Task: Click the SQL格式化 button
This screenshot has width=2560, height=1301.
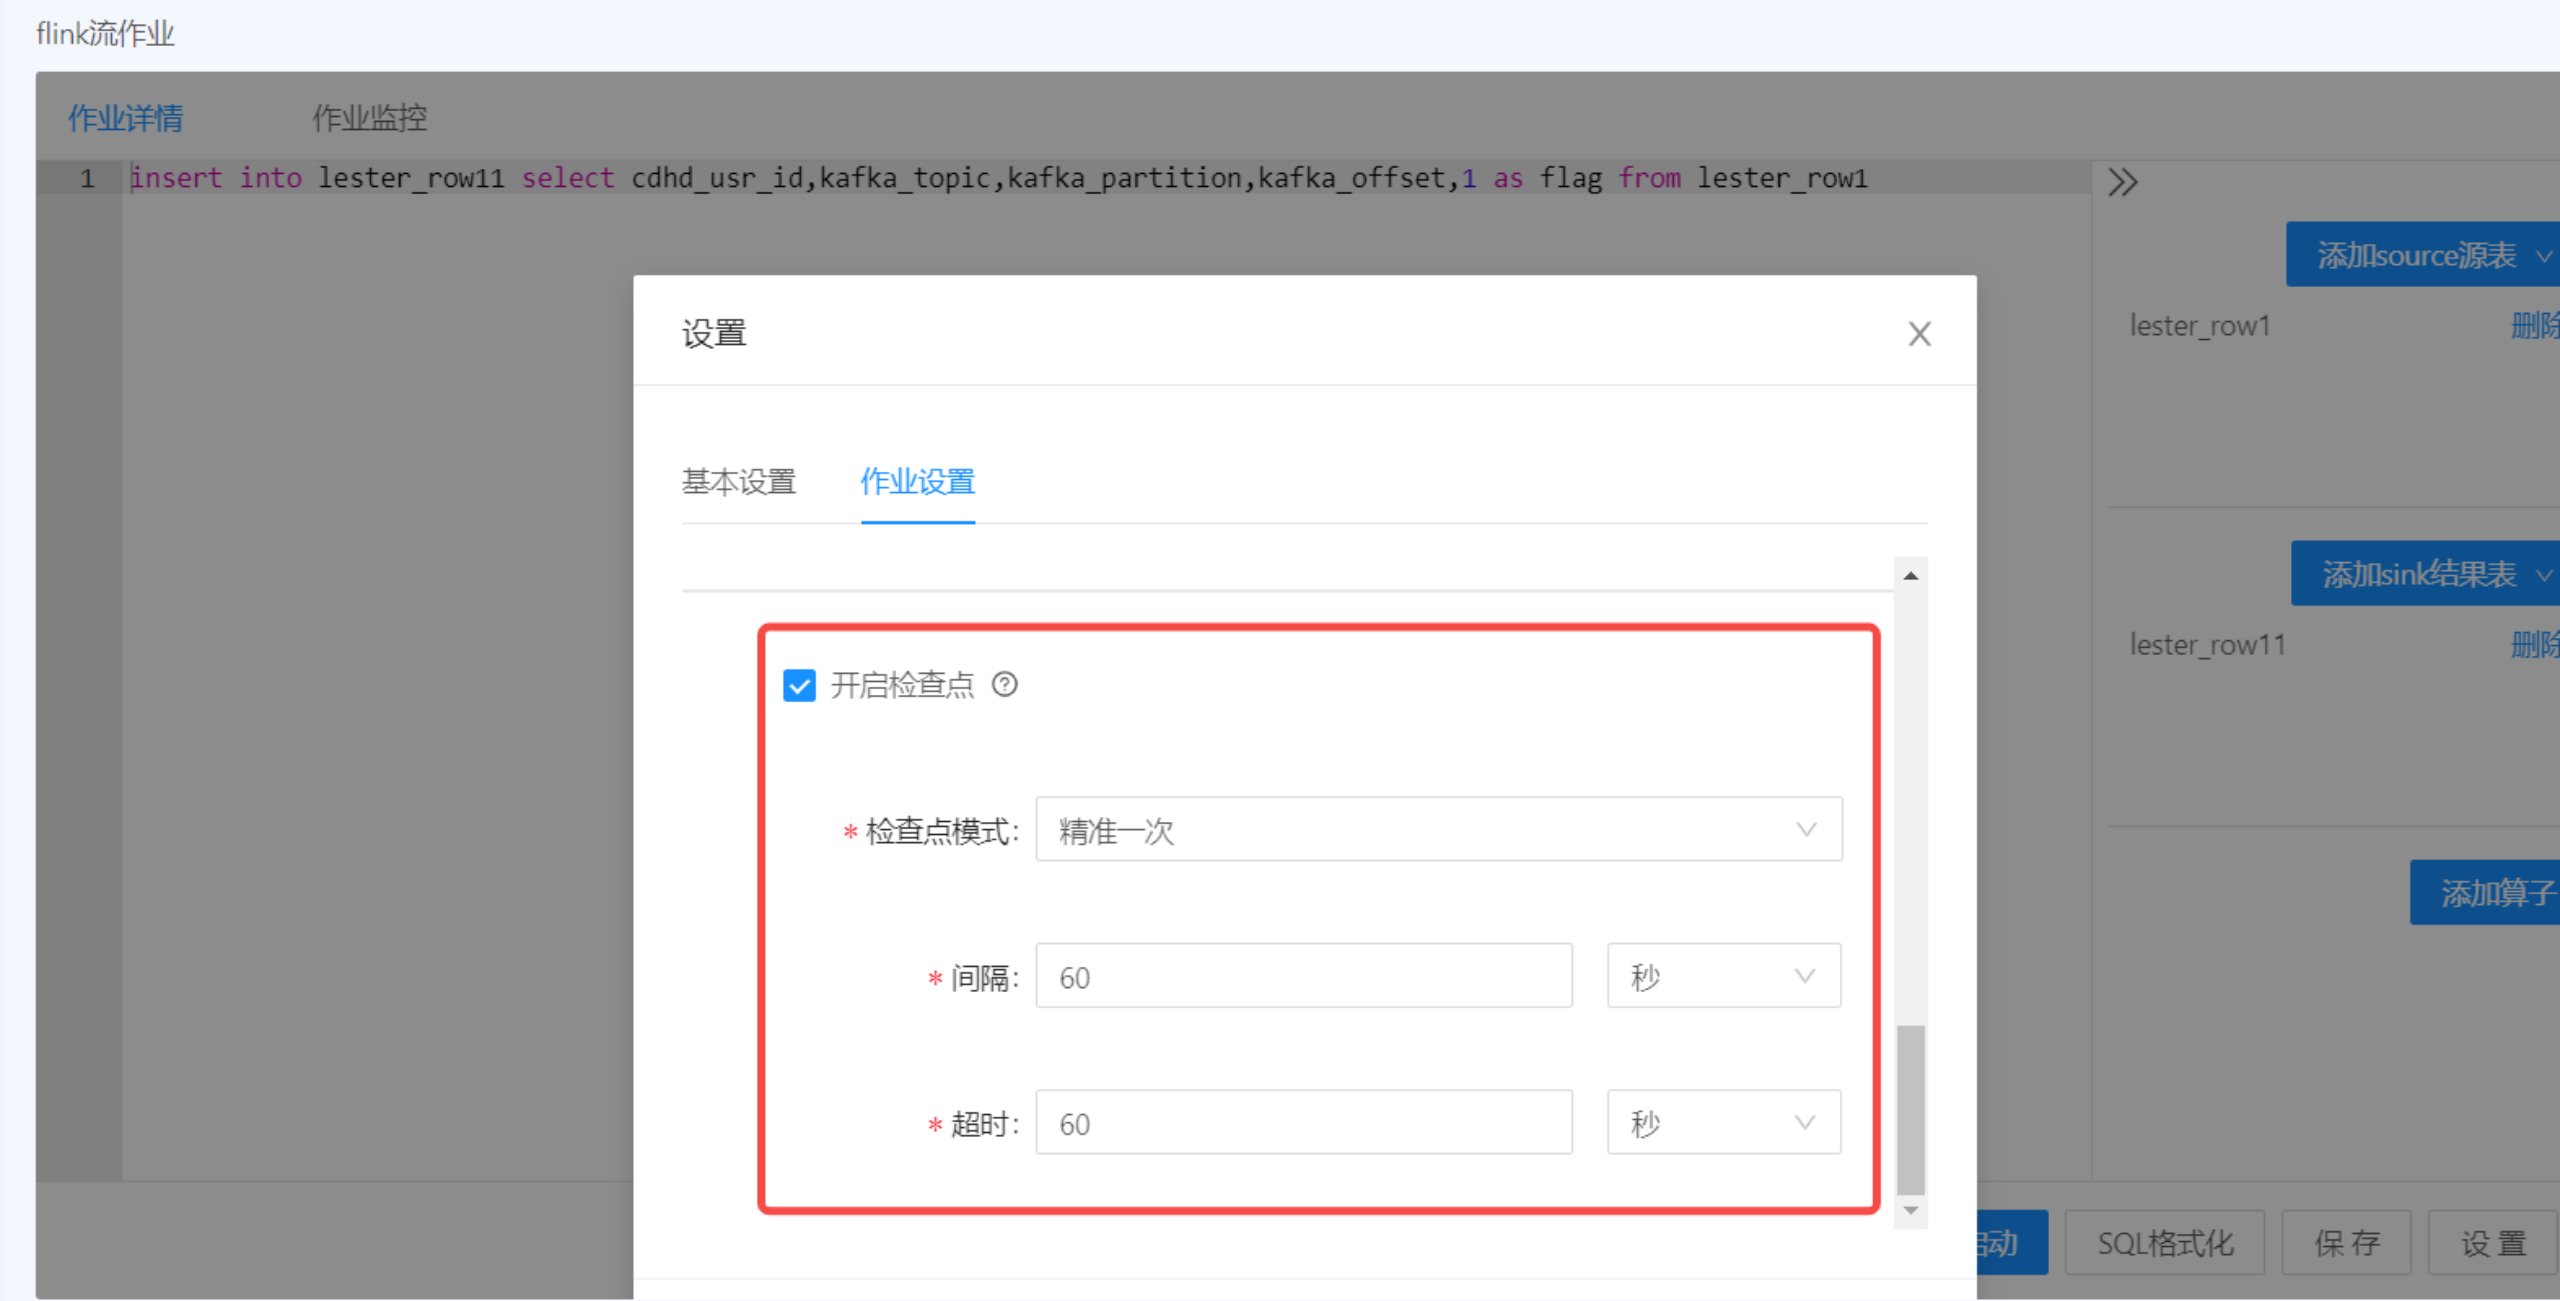Action: click(2164, 1243)
